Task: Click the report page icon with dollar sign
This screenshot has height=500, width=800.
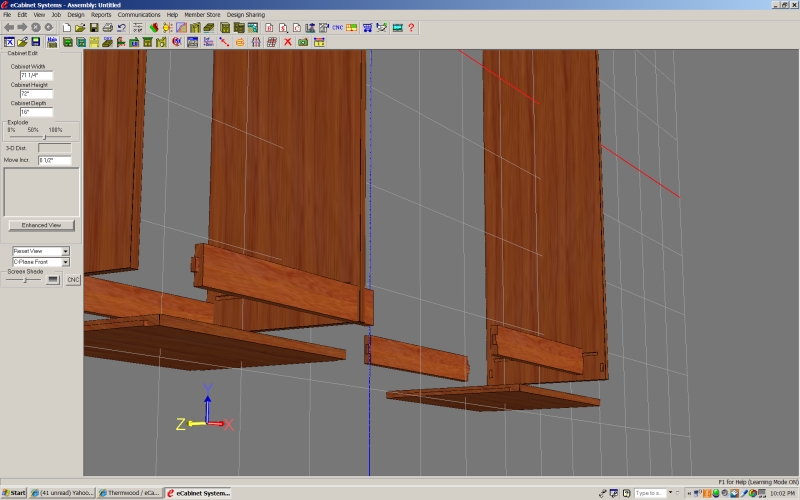Action: (283, 28)
